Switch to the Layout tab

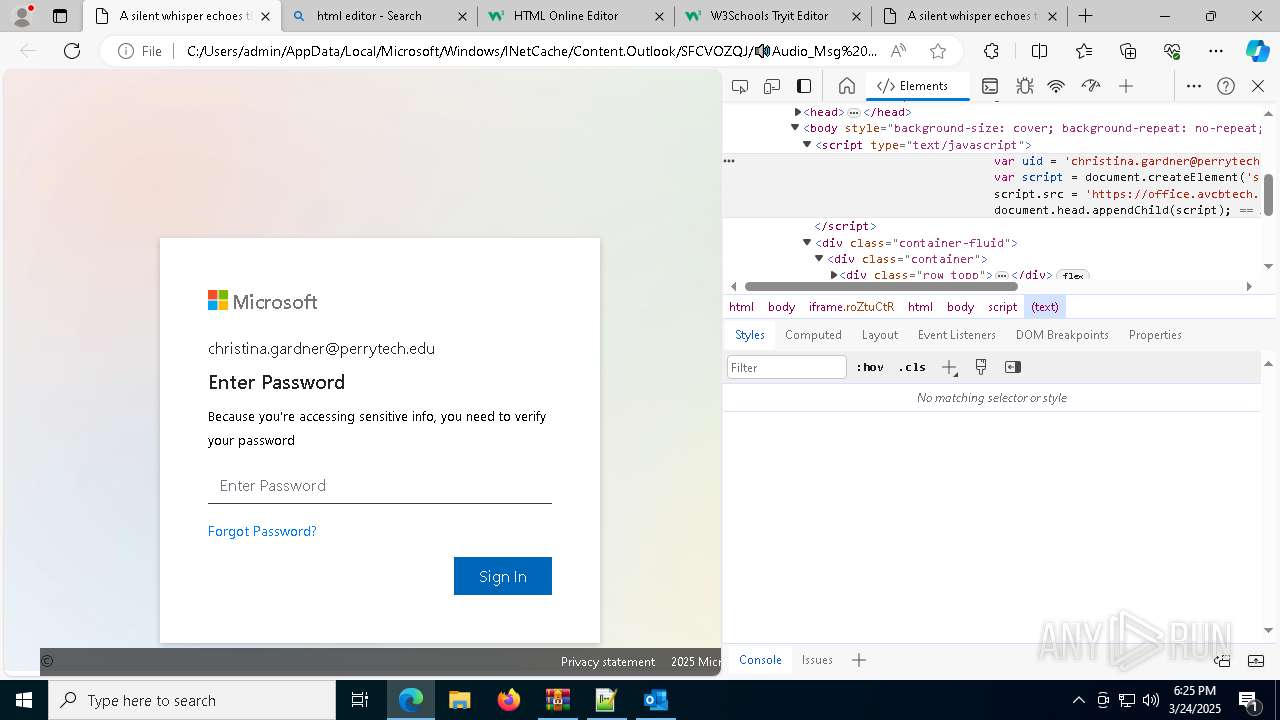[880, 335]
